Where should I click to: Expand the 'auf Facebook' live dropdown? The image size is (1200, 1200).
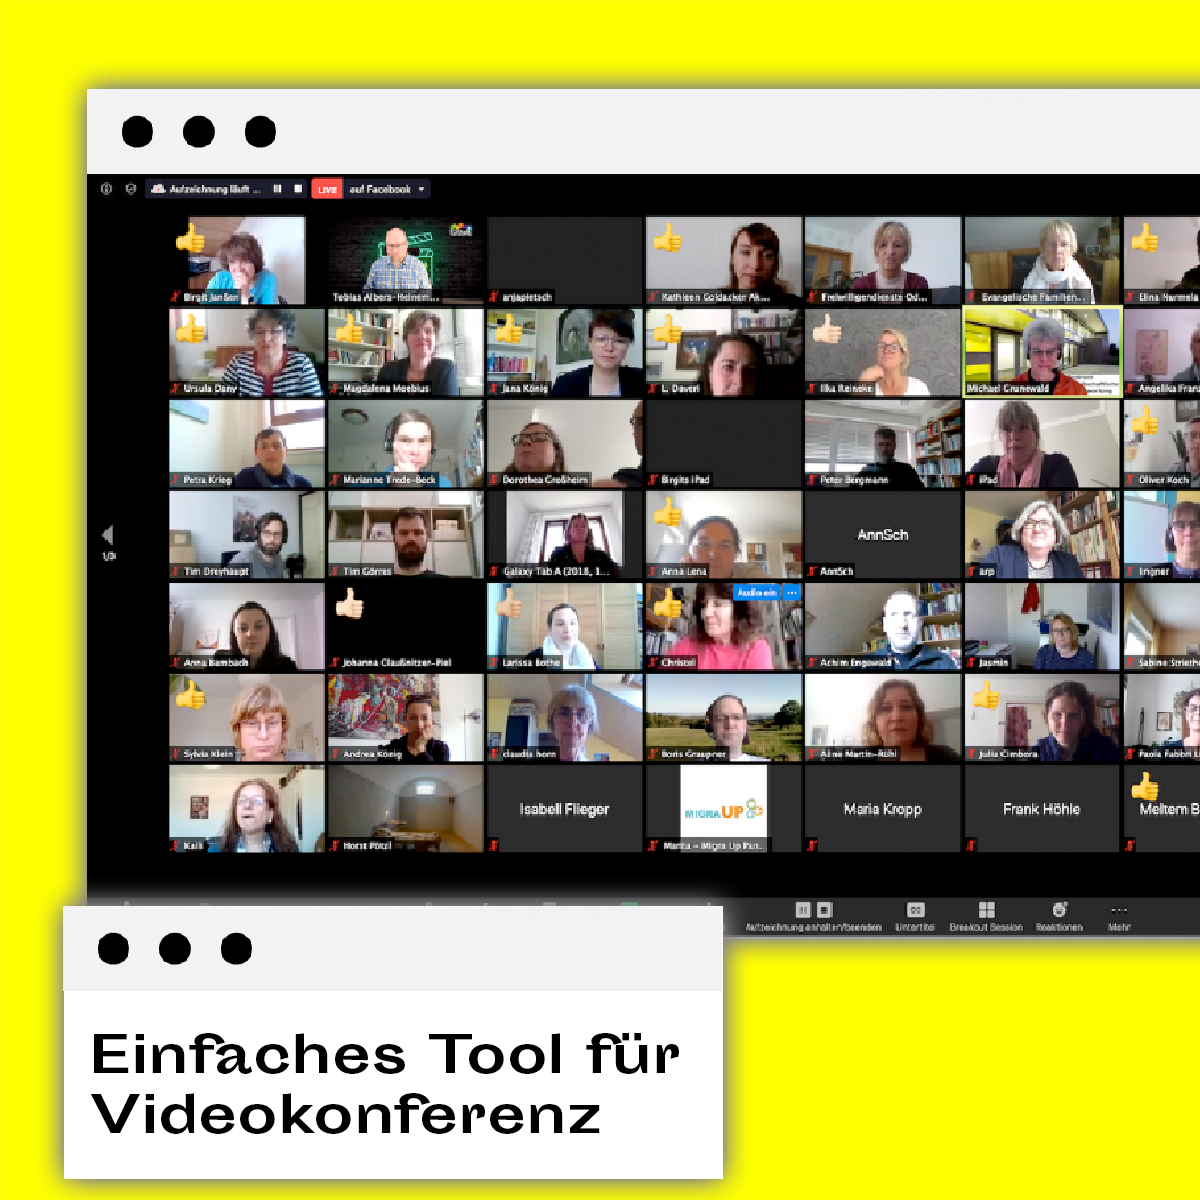pos(421,189)
